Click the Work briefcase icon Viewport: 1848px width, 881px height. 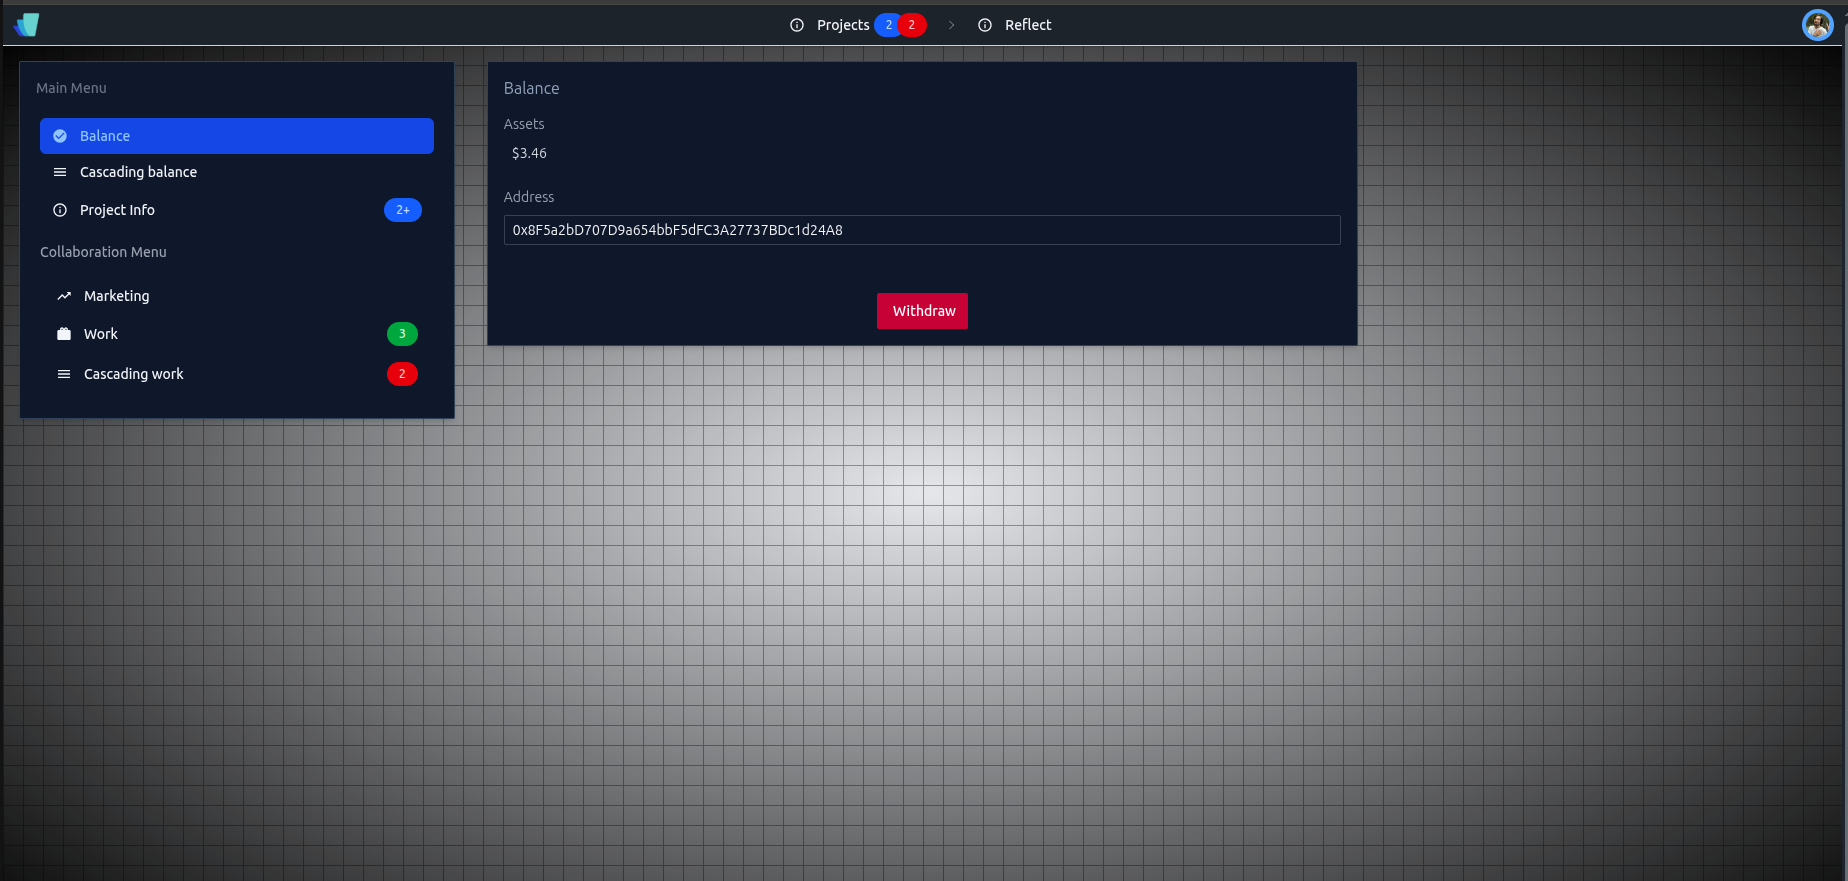64,334
